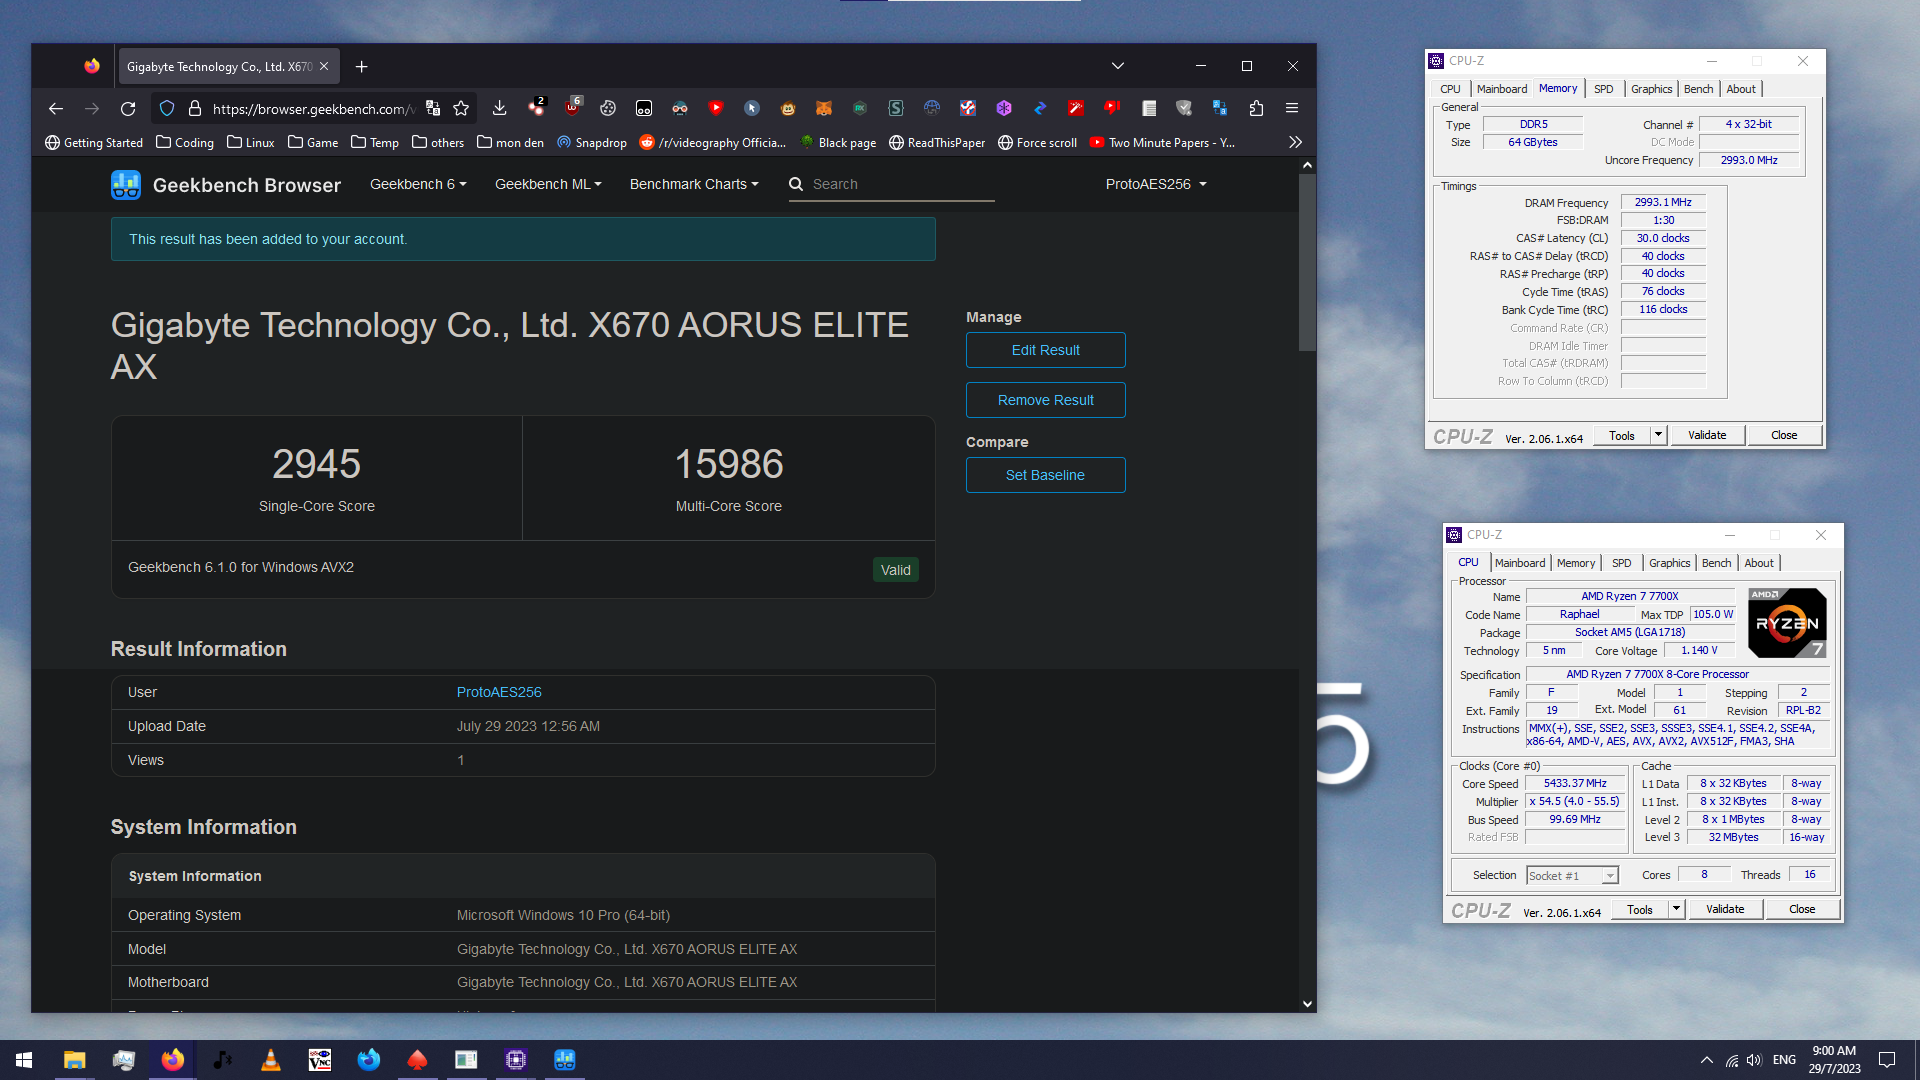
Task: Click the Edit Result button
Action: click(1045, 350)
